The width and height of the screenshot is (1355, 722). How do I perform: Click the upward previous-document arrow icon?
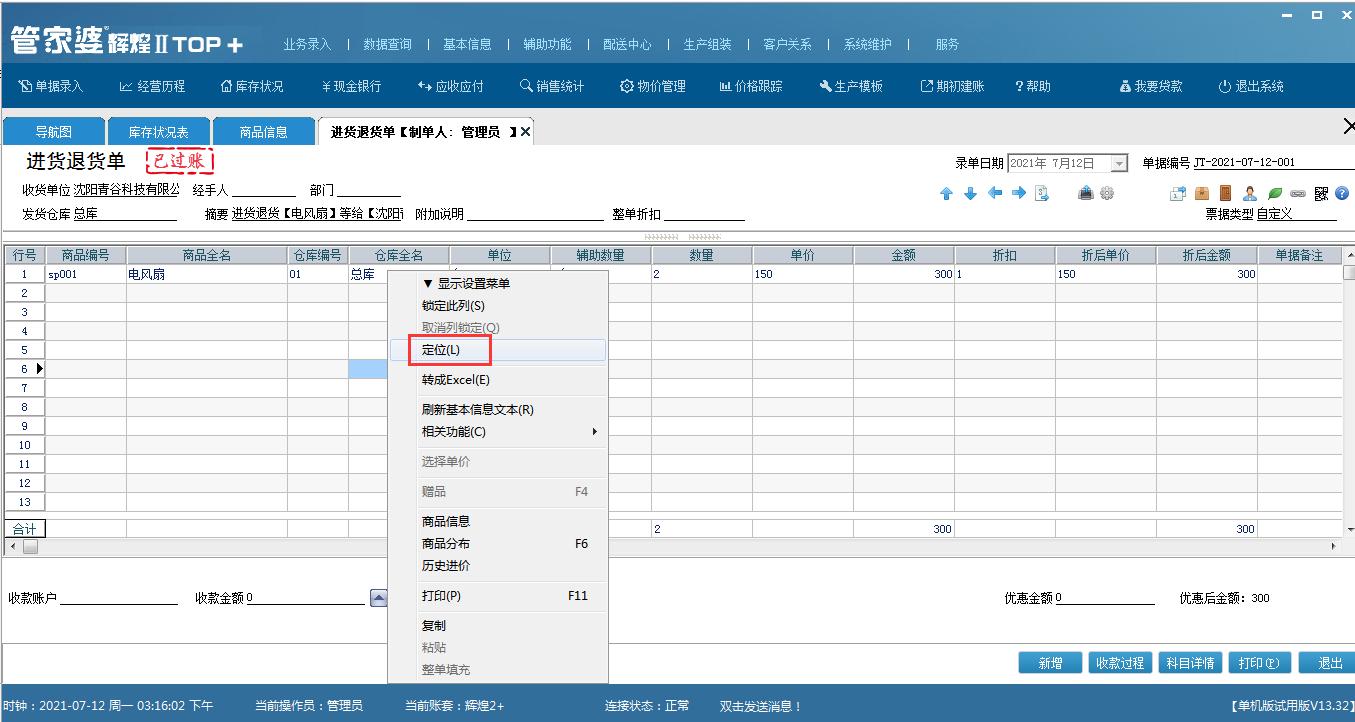pos(947,192)
